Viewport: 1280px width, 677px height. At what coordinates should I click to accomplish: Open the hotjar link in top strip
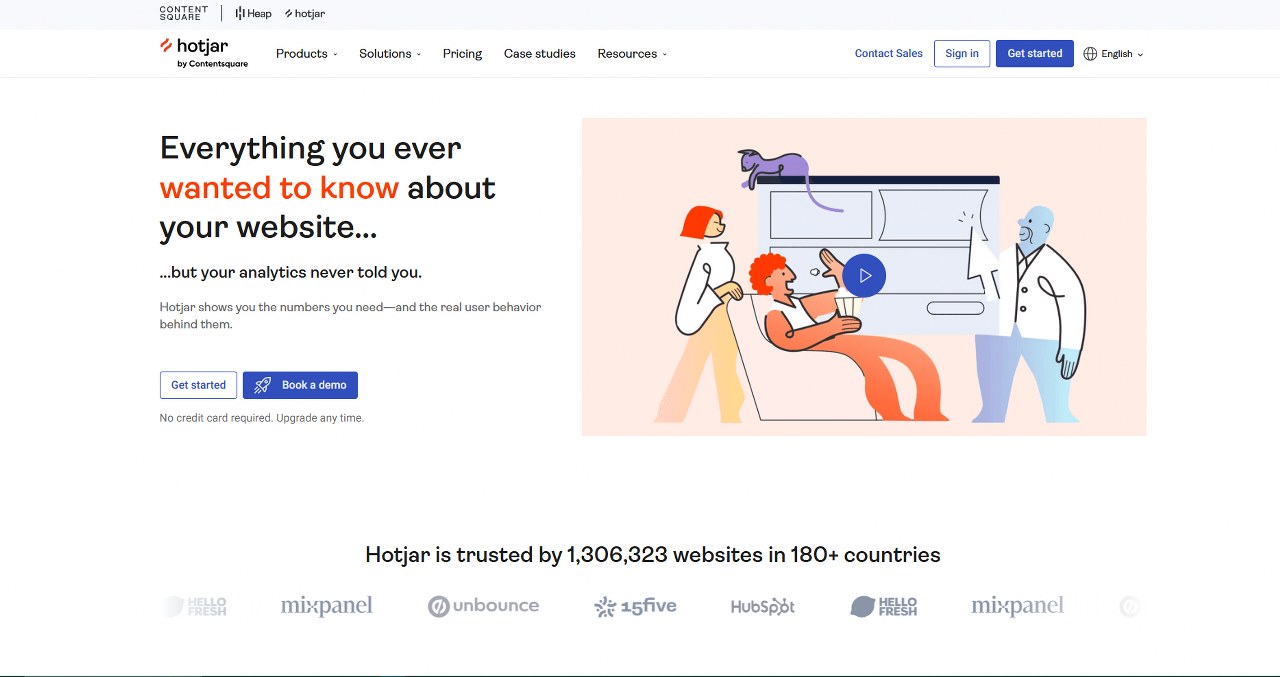coord(305,13)
